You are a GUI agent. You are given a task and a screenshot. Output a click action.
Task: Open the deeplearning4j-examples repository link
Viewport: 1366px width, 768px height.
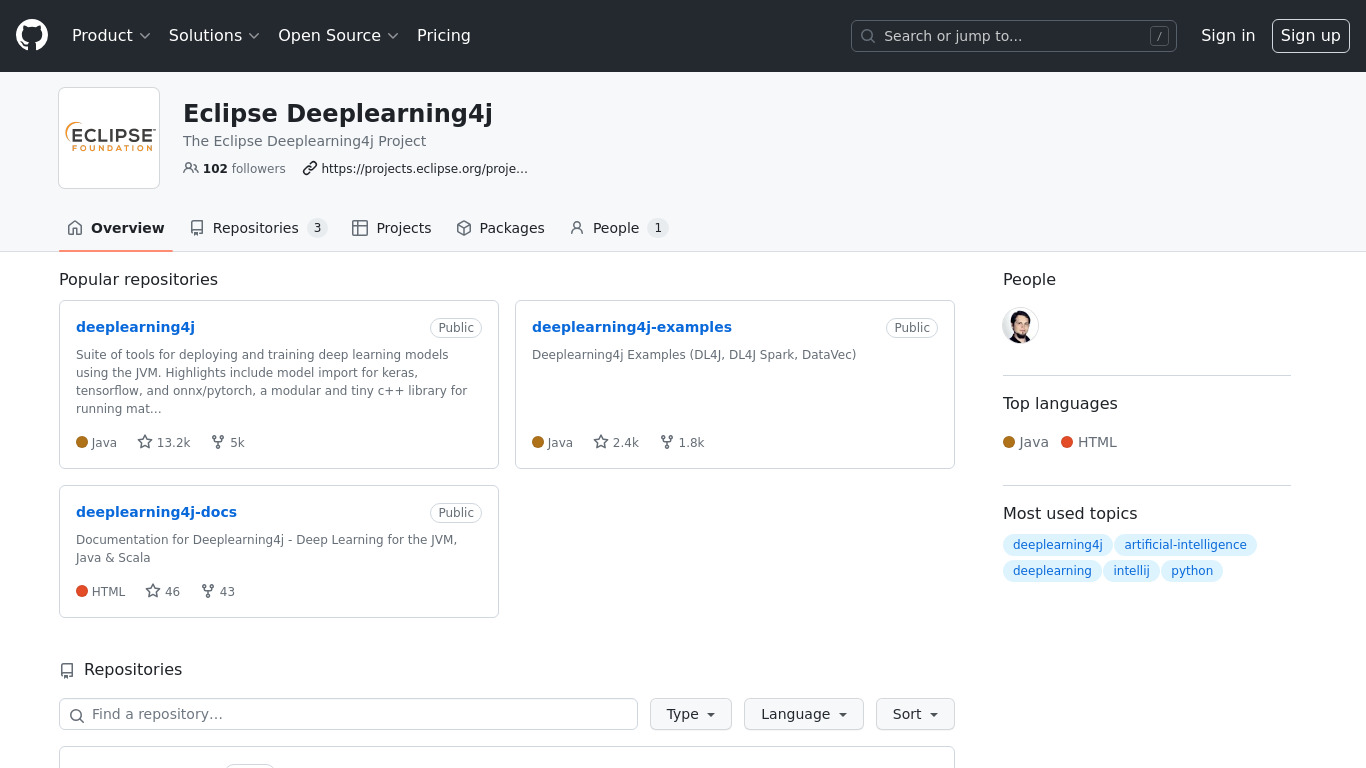632,327
